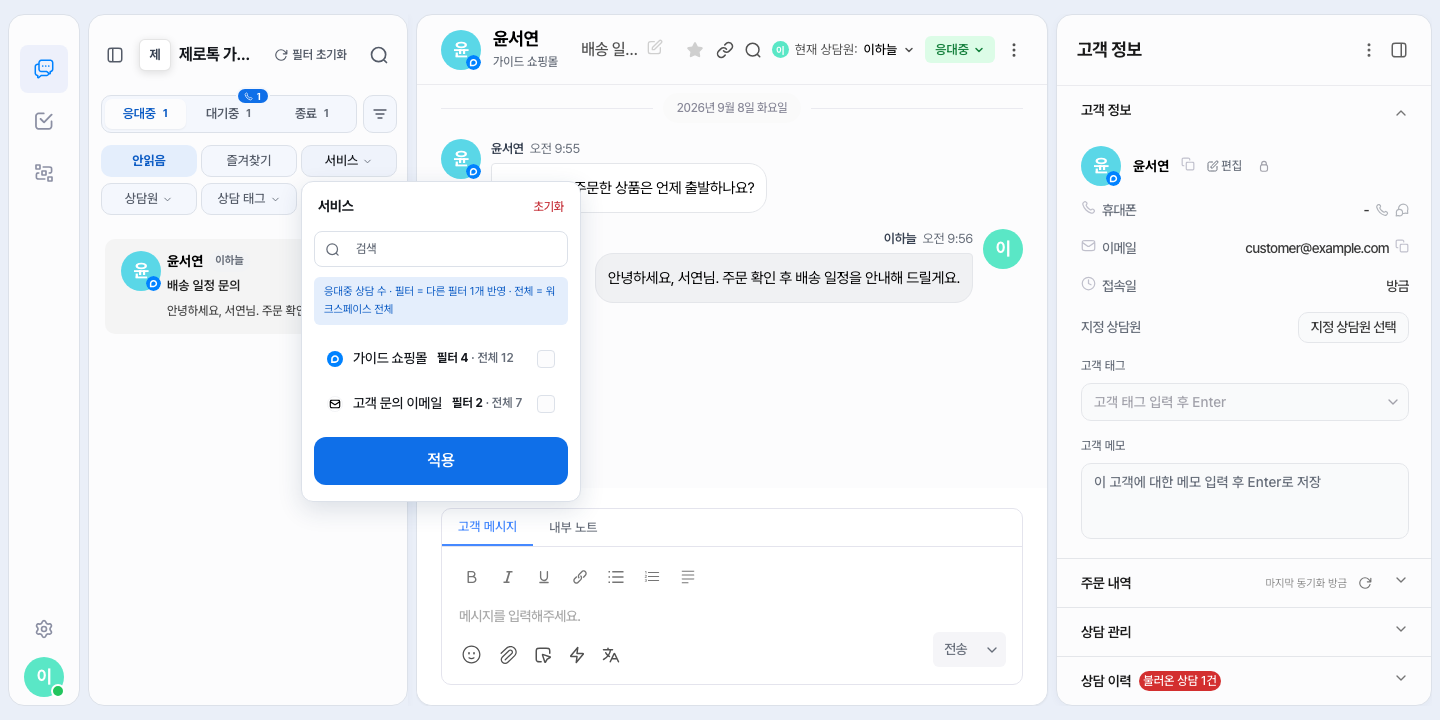Viewport: 1440px width, 720px height.
Task: Open the advanced filter icon beside the 종료 tab
Action: (380, 114)
